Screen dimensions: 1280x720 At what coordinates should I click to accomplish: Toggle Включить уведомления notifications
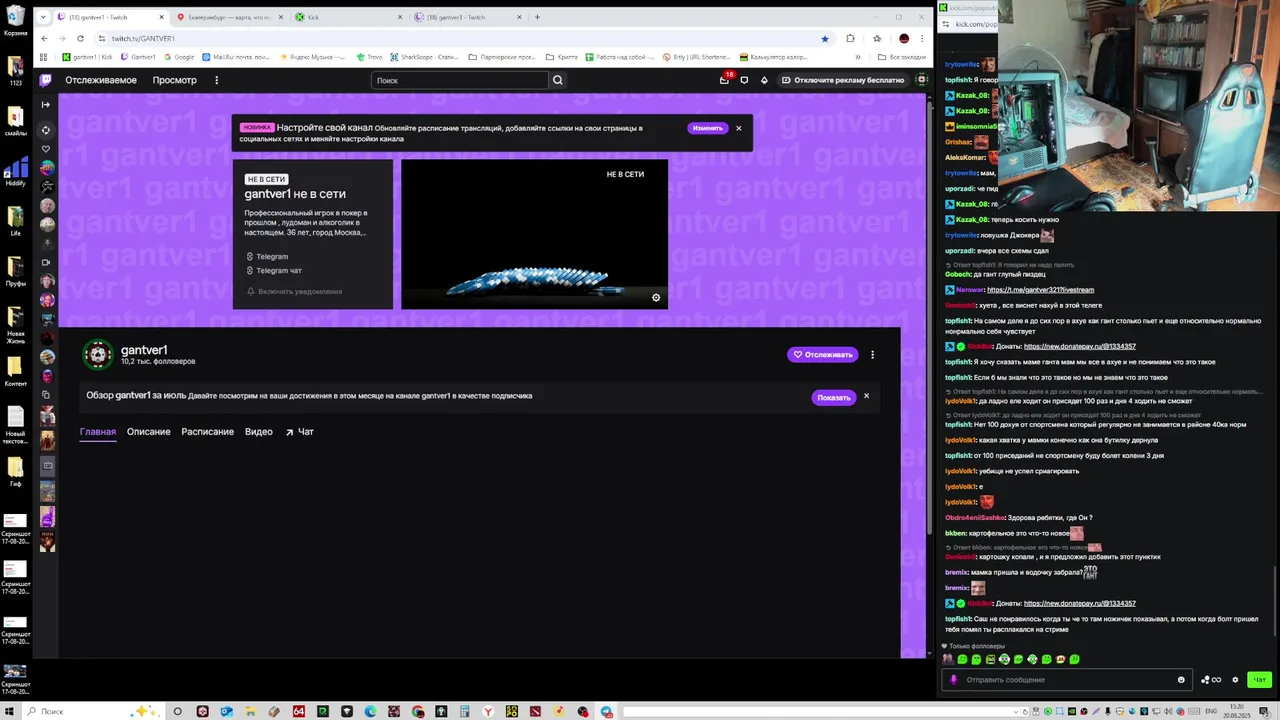tap(294, 291)
